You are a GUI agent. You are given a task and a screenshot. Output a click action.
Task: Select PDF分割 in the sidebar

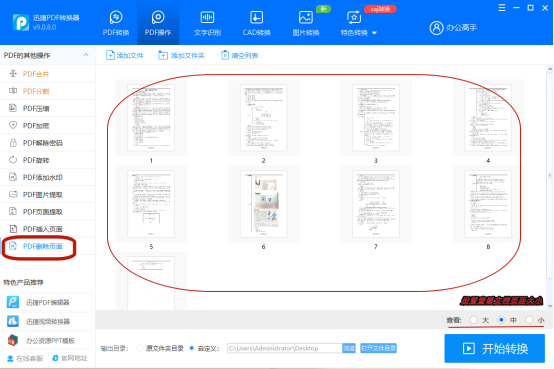48,91
